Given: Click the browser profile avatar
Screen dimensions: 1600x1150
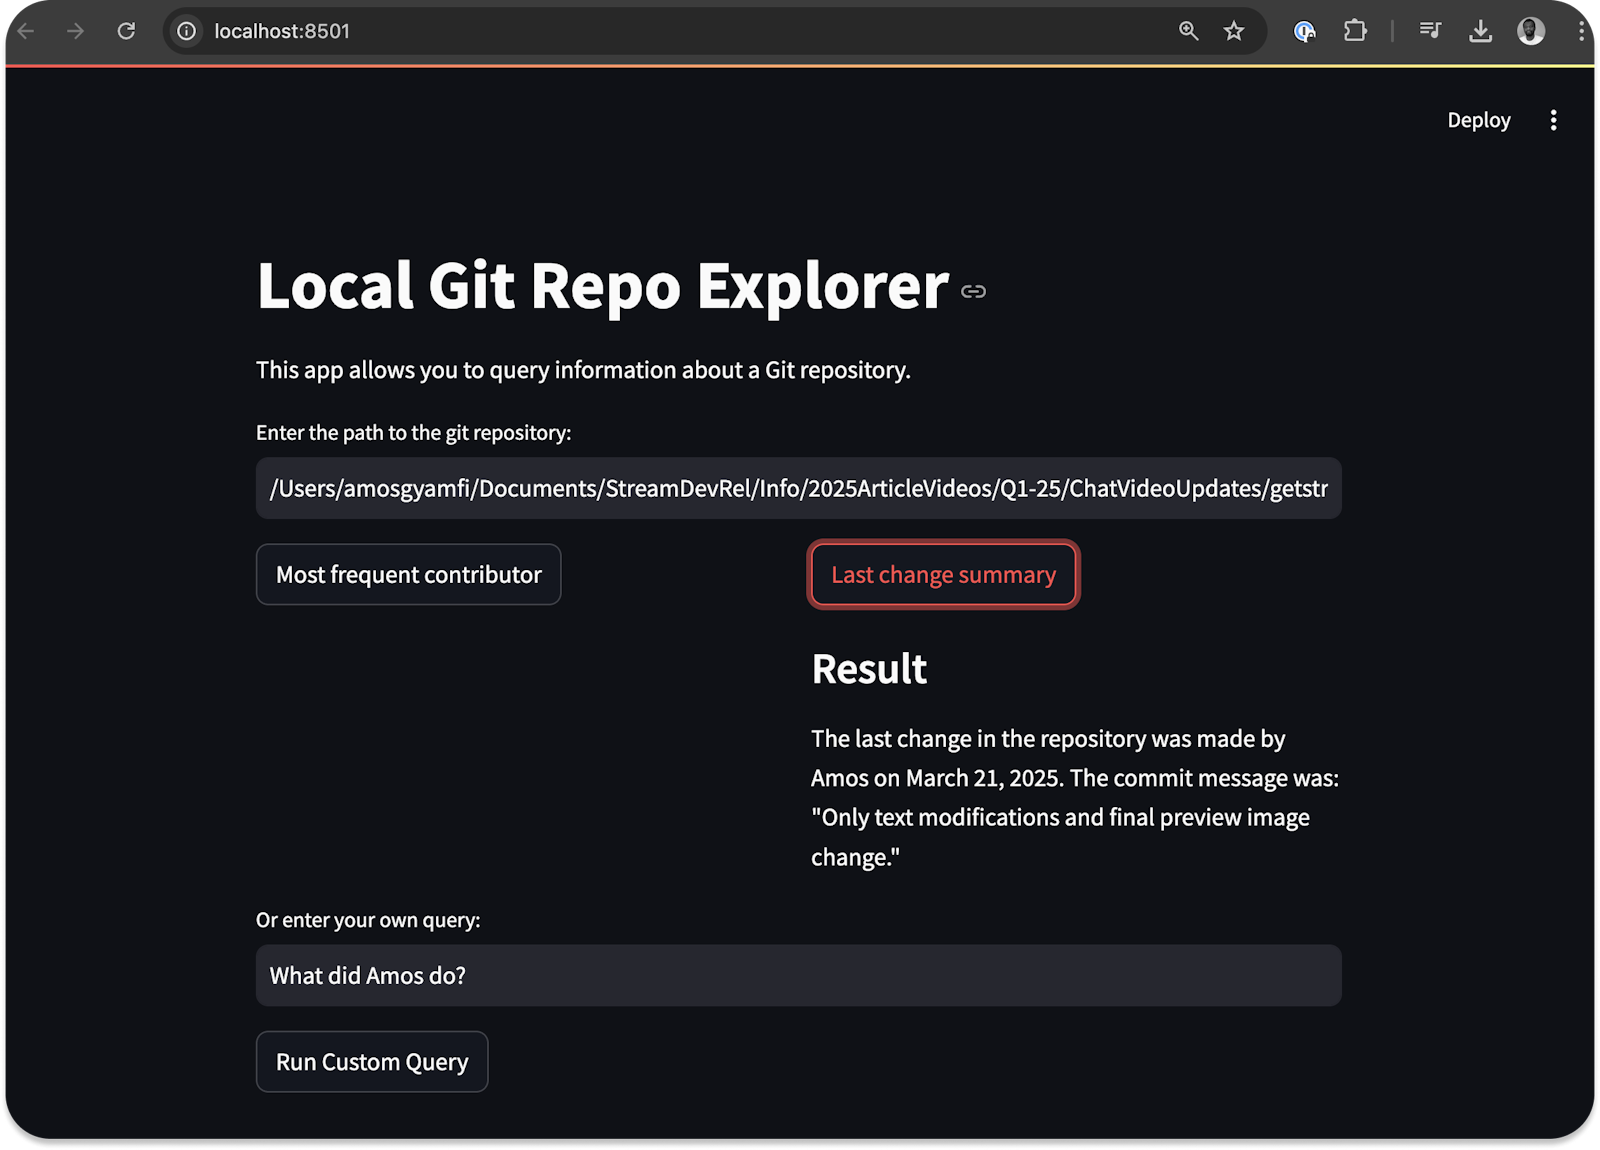Looking at the screenshot, I should point(1532,31).
